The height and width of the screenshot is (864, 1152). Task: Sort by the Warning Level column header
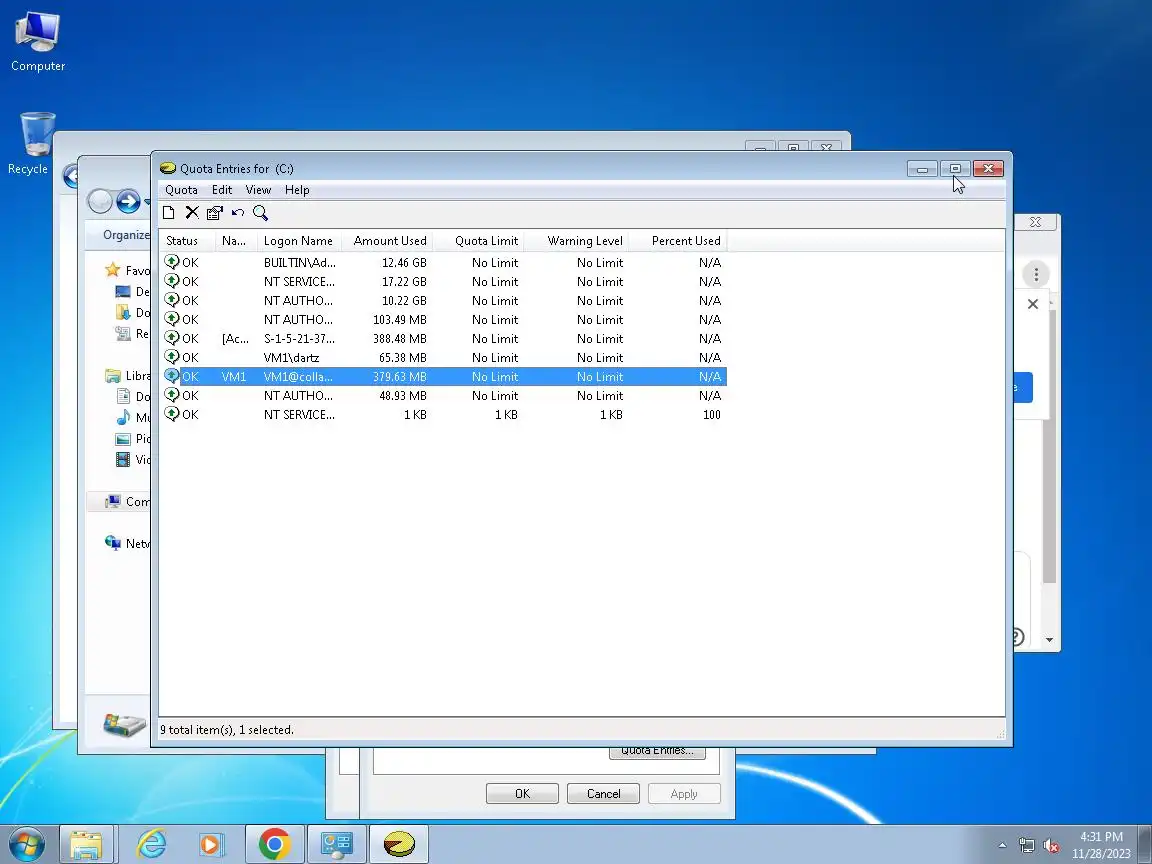click(577, 241)
